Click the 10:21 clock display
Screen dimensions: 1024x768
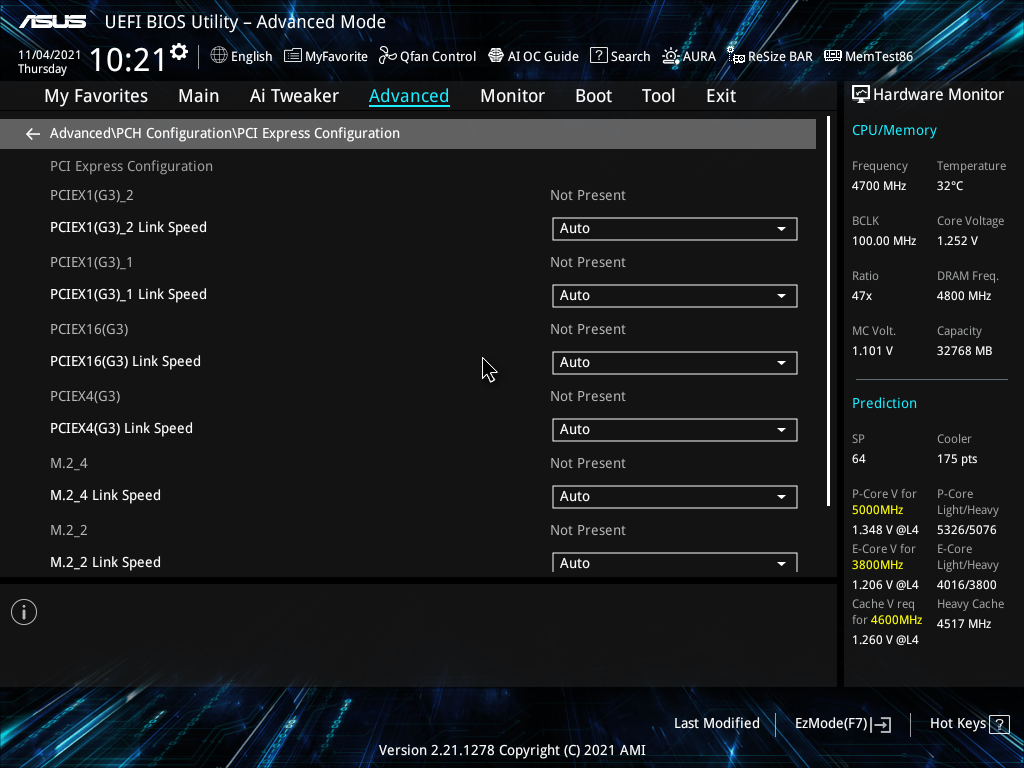click(x=128, y=60)
